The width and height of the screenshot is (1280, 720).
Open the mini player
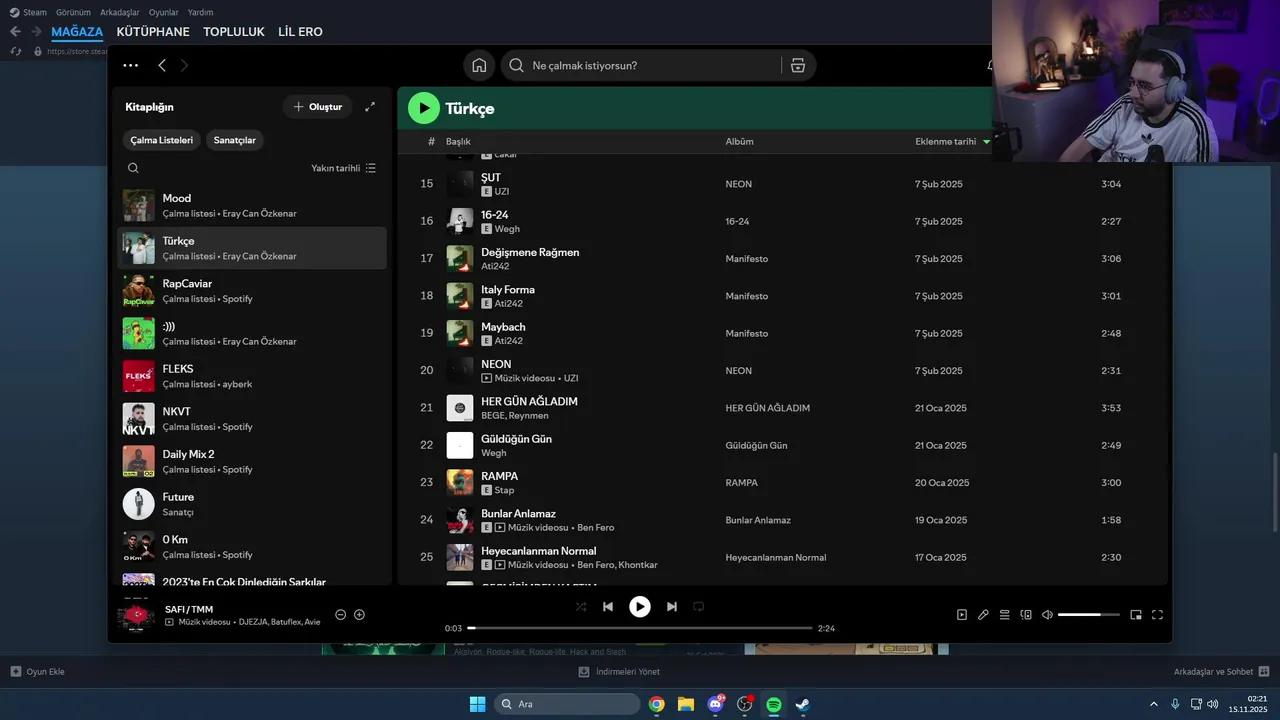(x=1136, y=615)
